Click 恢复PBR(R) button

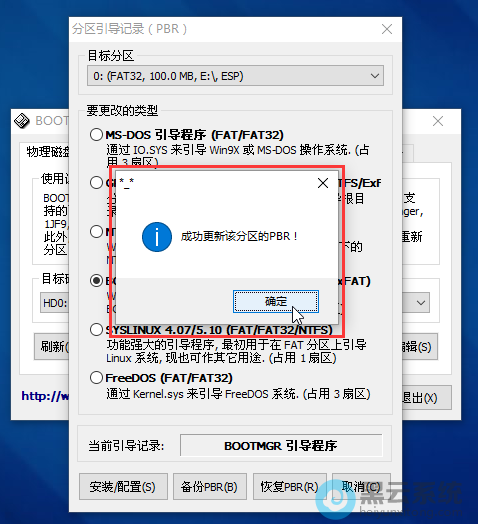click(289, 487)
